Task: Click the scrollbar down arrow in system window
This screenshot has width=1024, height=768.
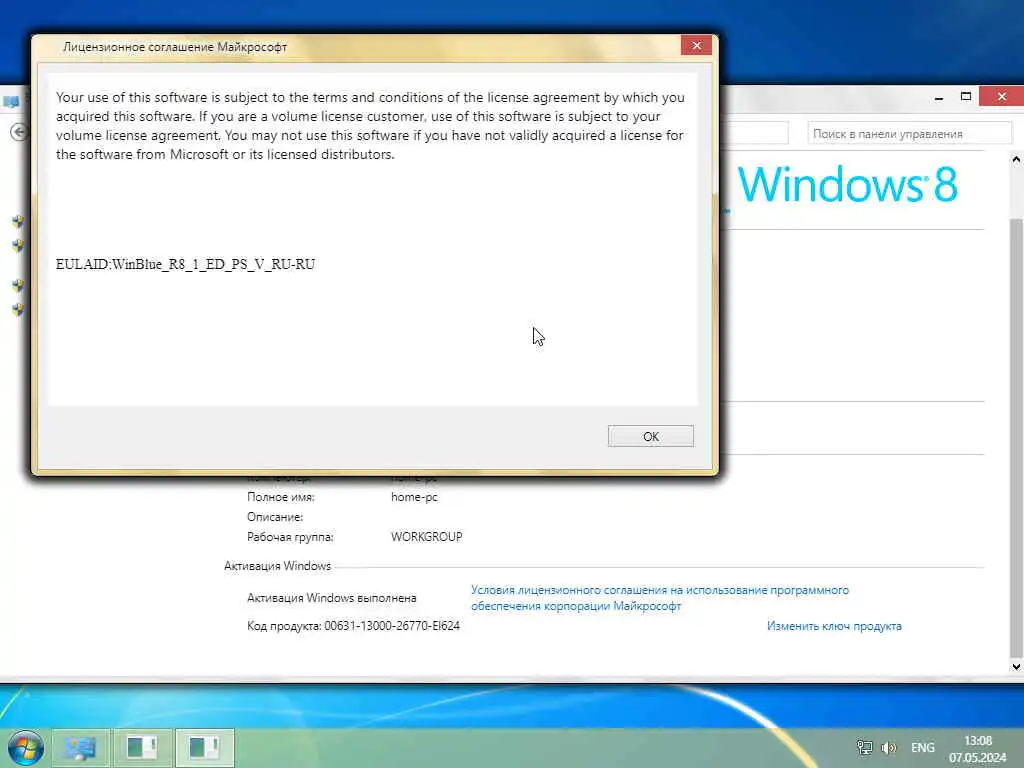Action: pyautogui.click(x=1016, y=667)
